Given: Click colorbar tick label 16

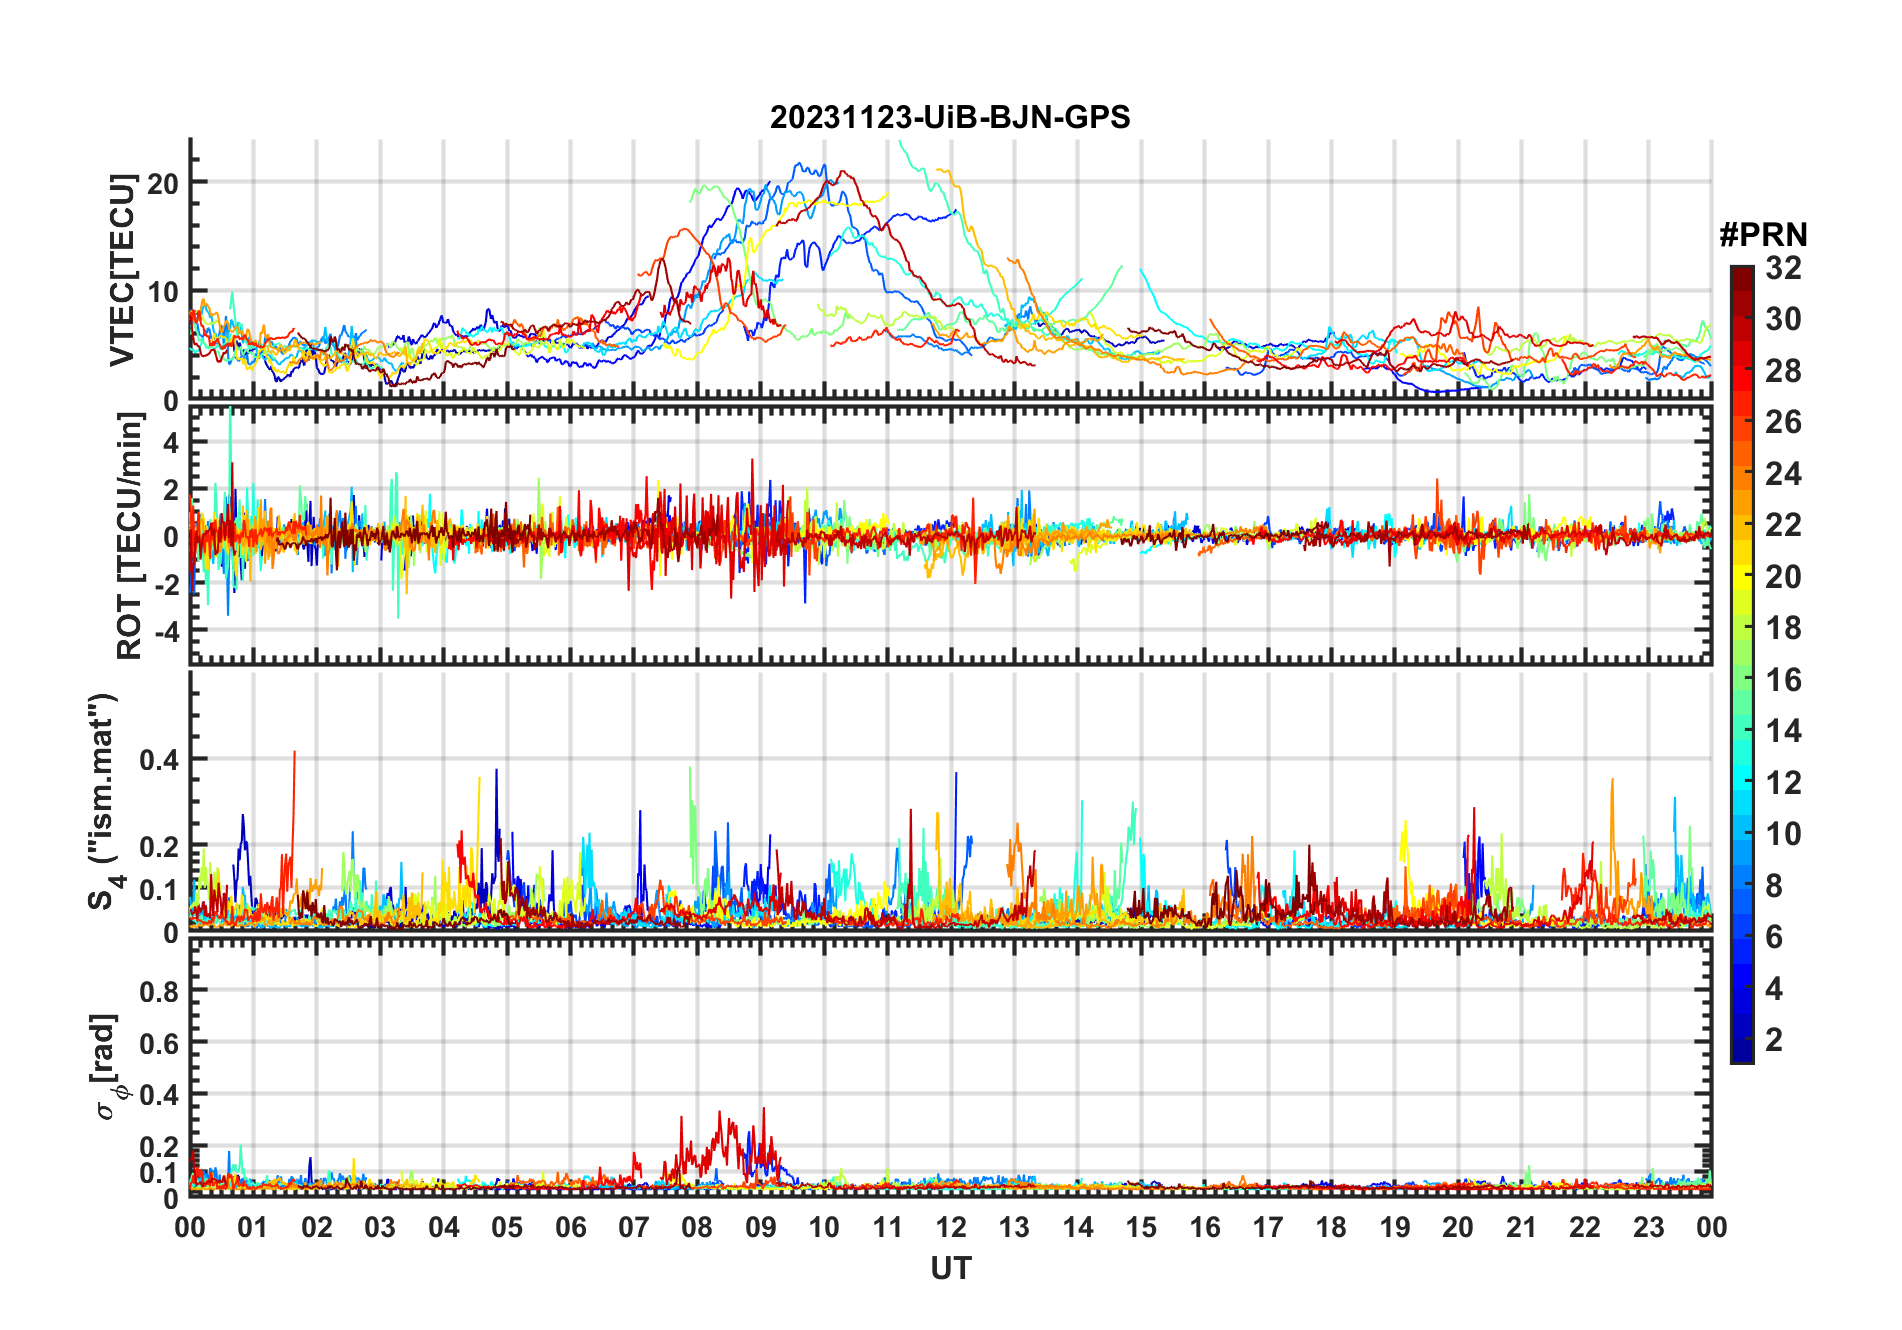Looking at the screenshot, I should coord(1783,680).
